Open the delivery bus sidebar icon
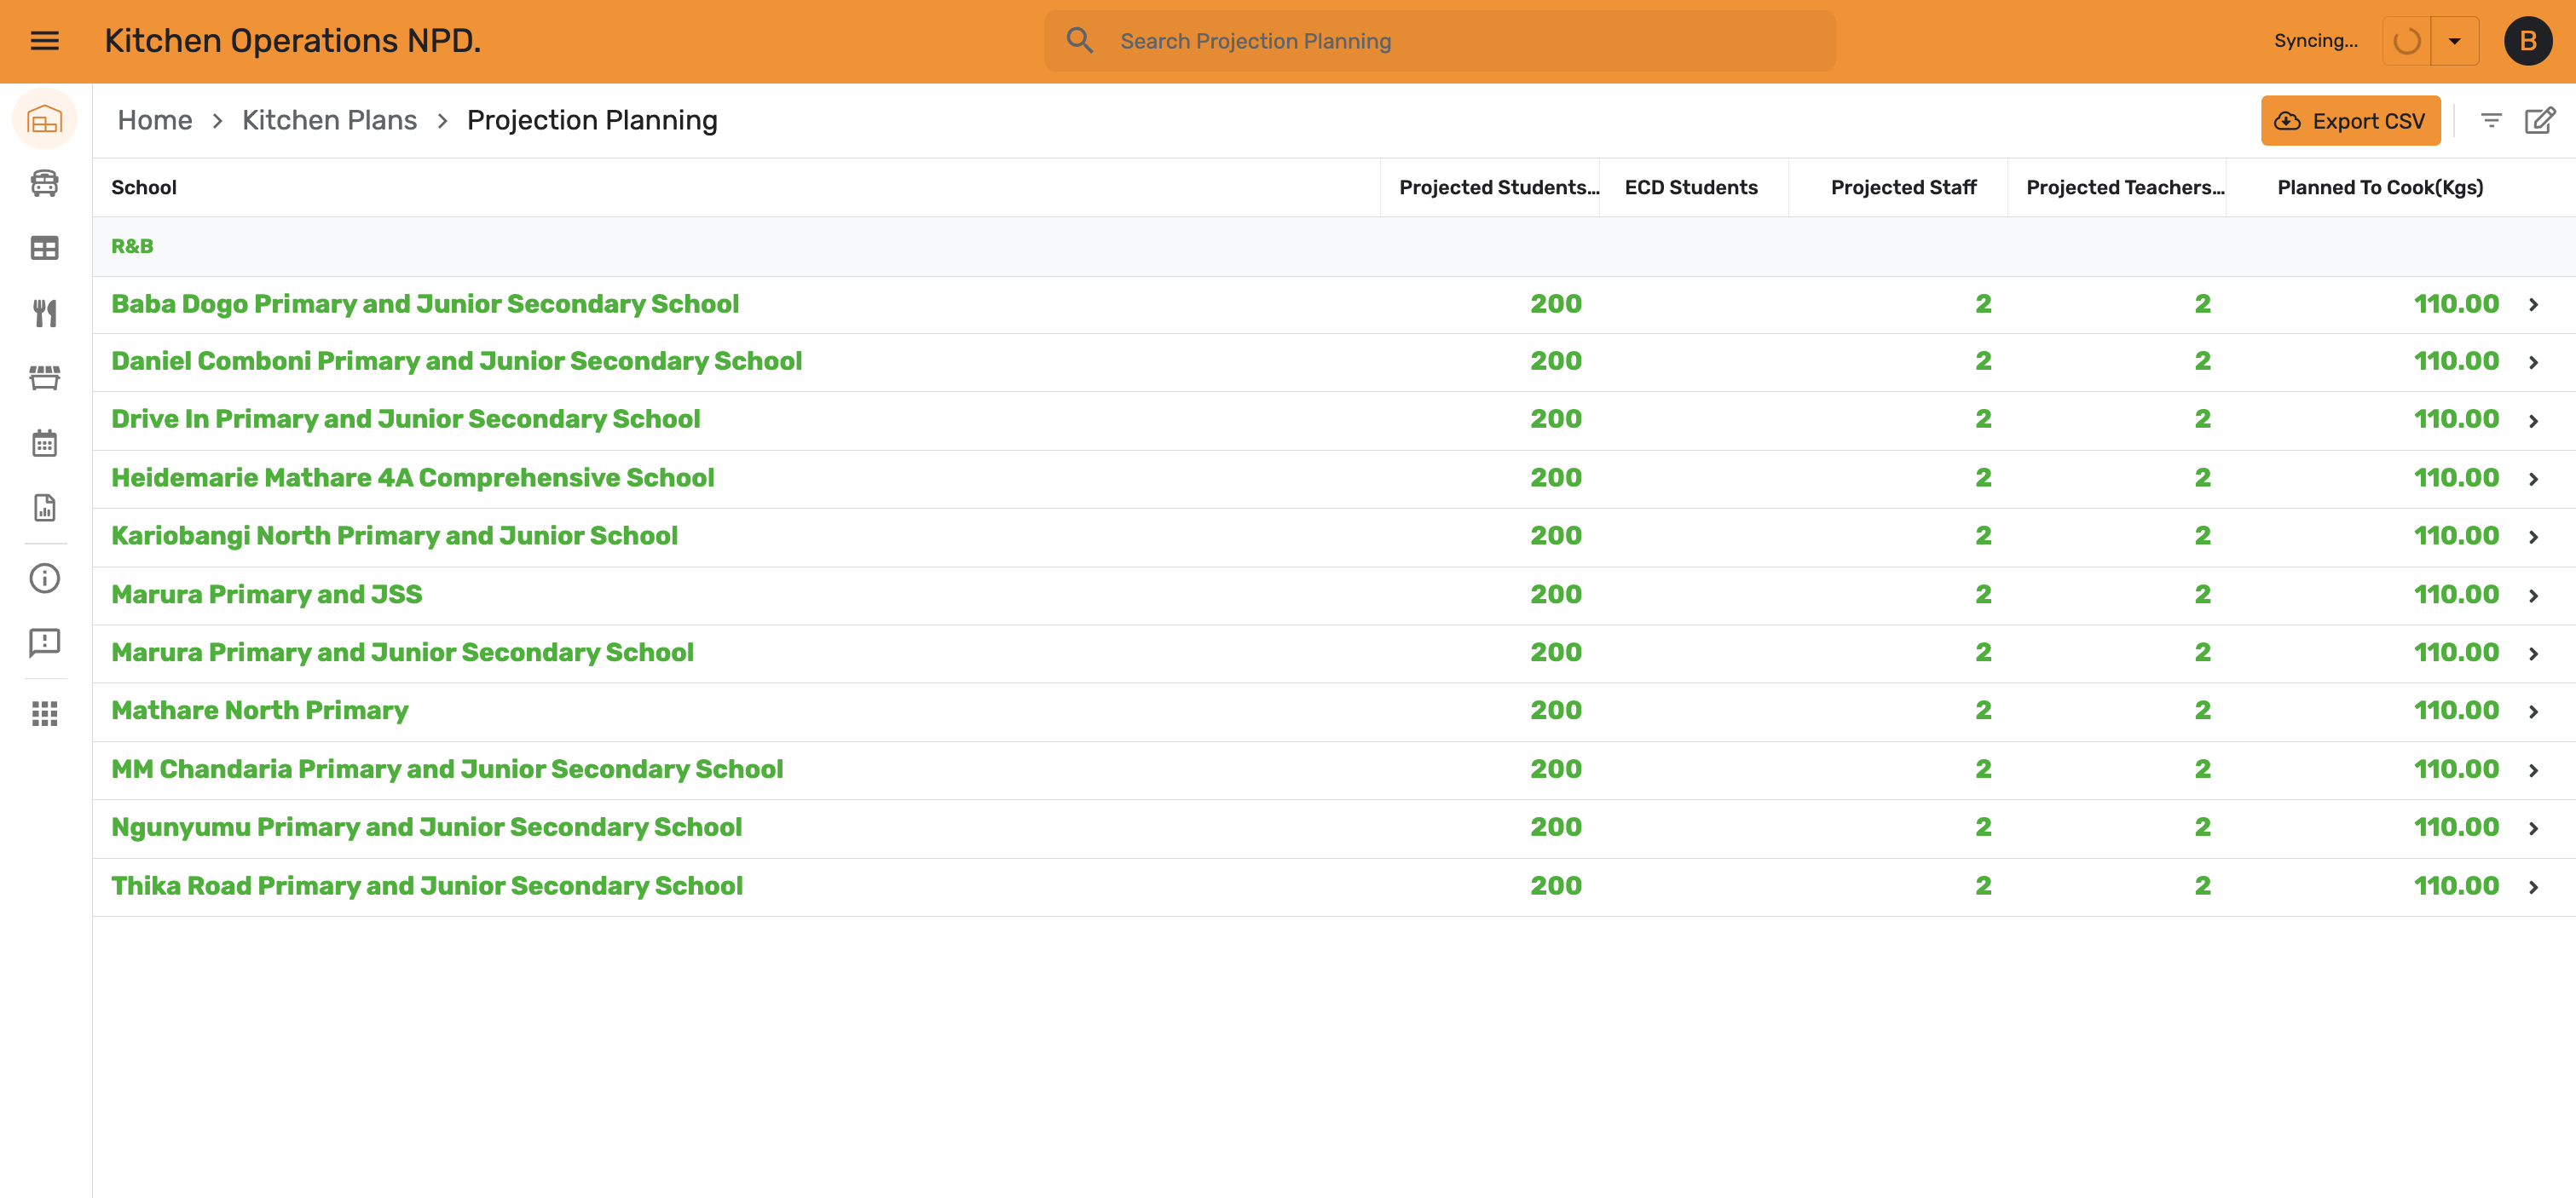Image resolution: width=2576 pixels, height=1198 pixels. pyautogui.click(x=44, y=183)
